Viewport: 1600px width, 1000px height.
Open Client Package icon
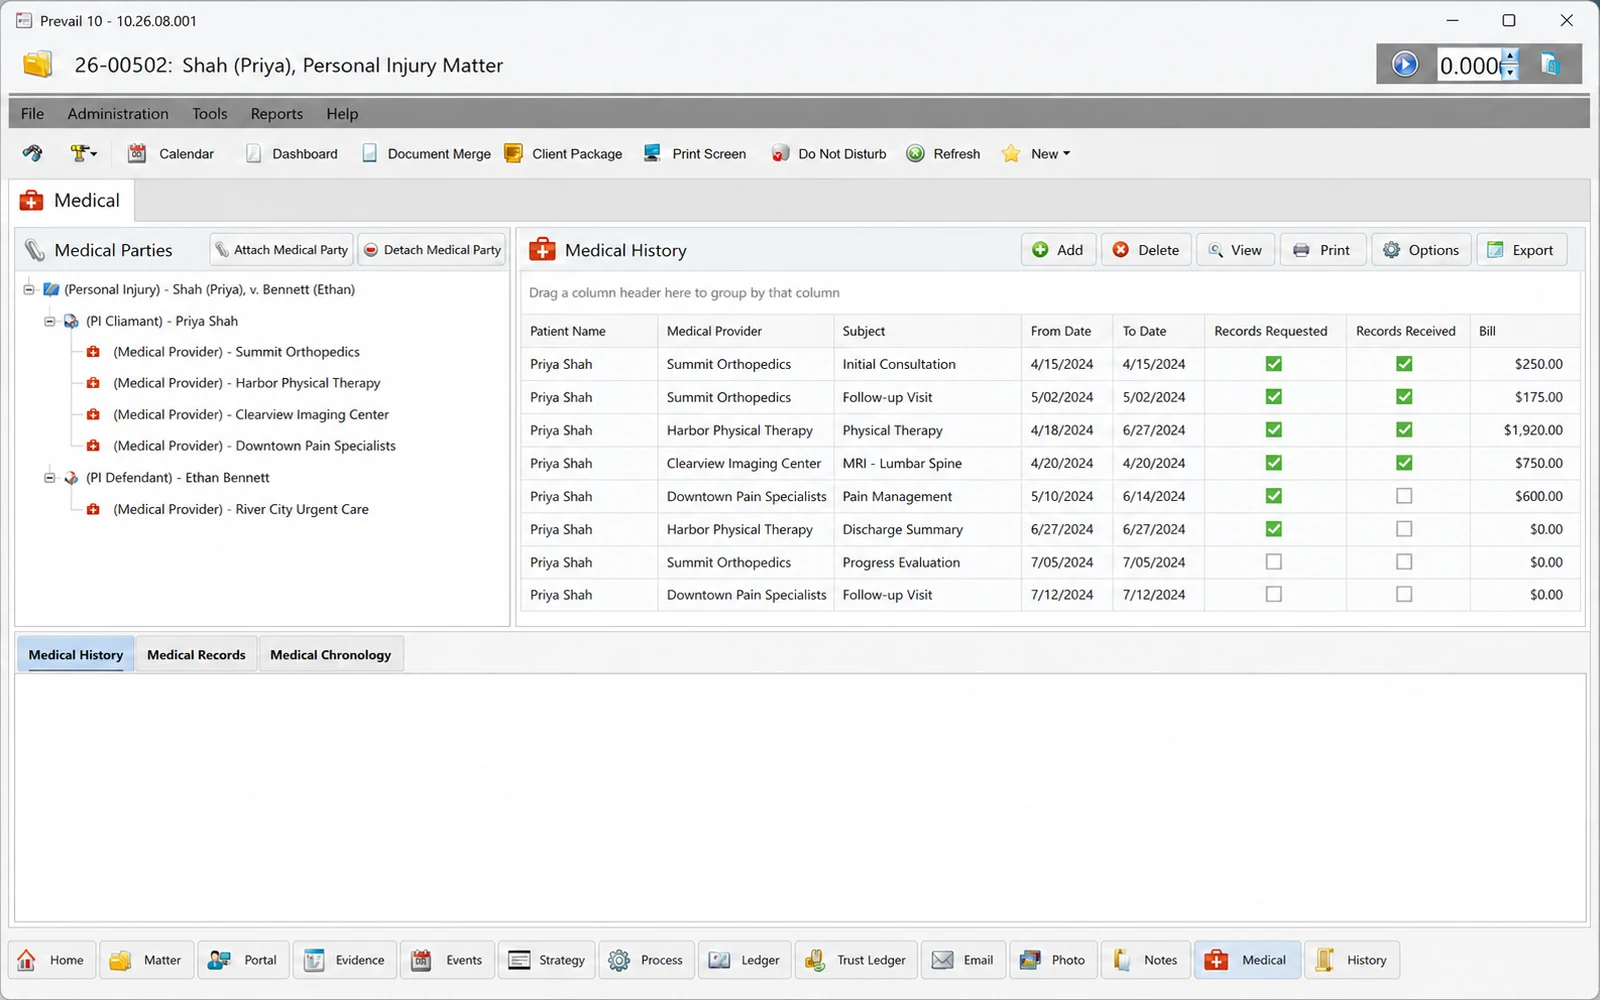[514, 154]
